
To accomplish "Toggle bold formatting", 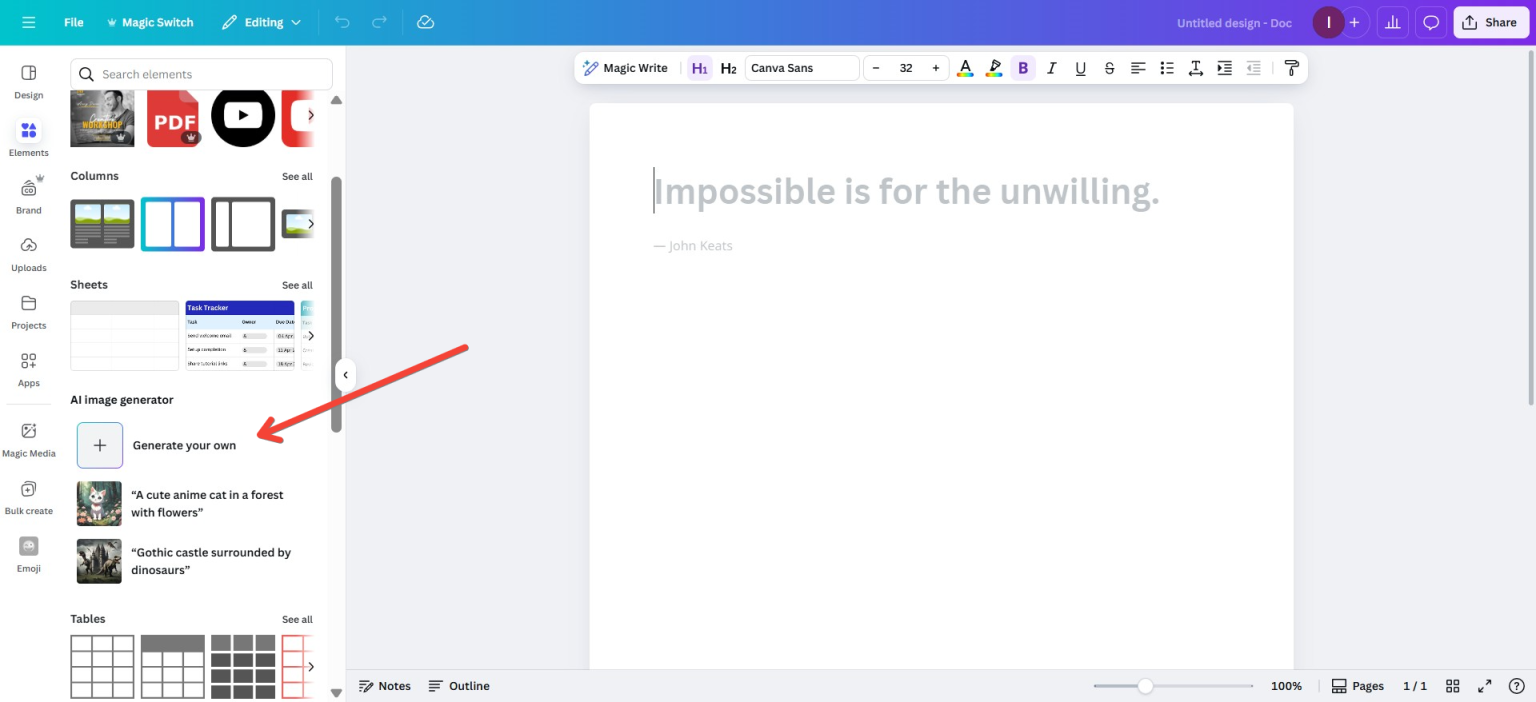I will tap(1022, 68).
